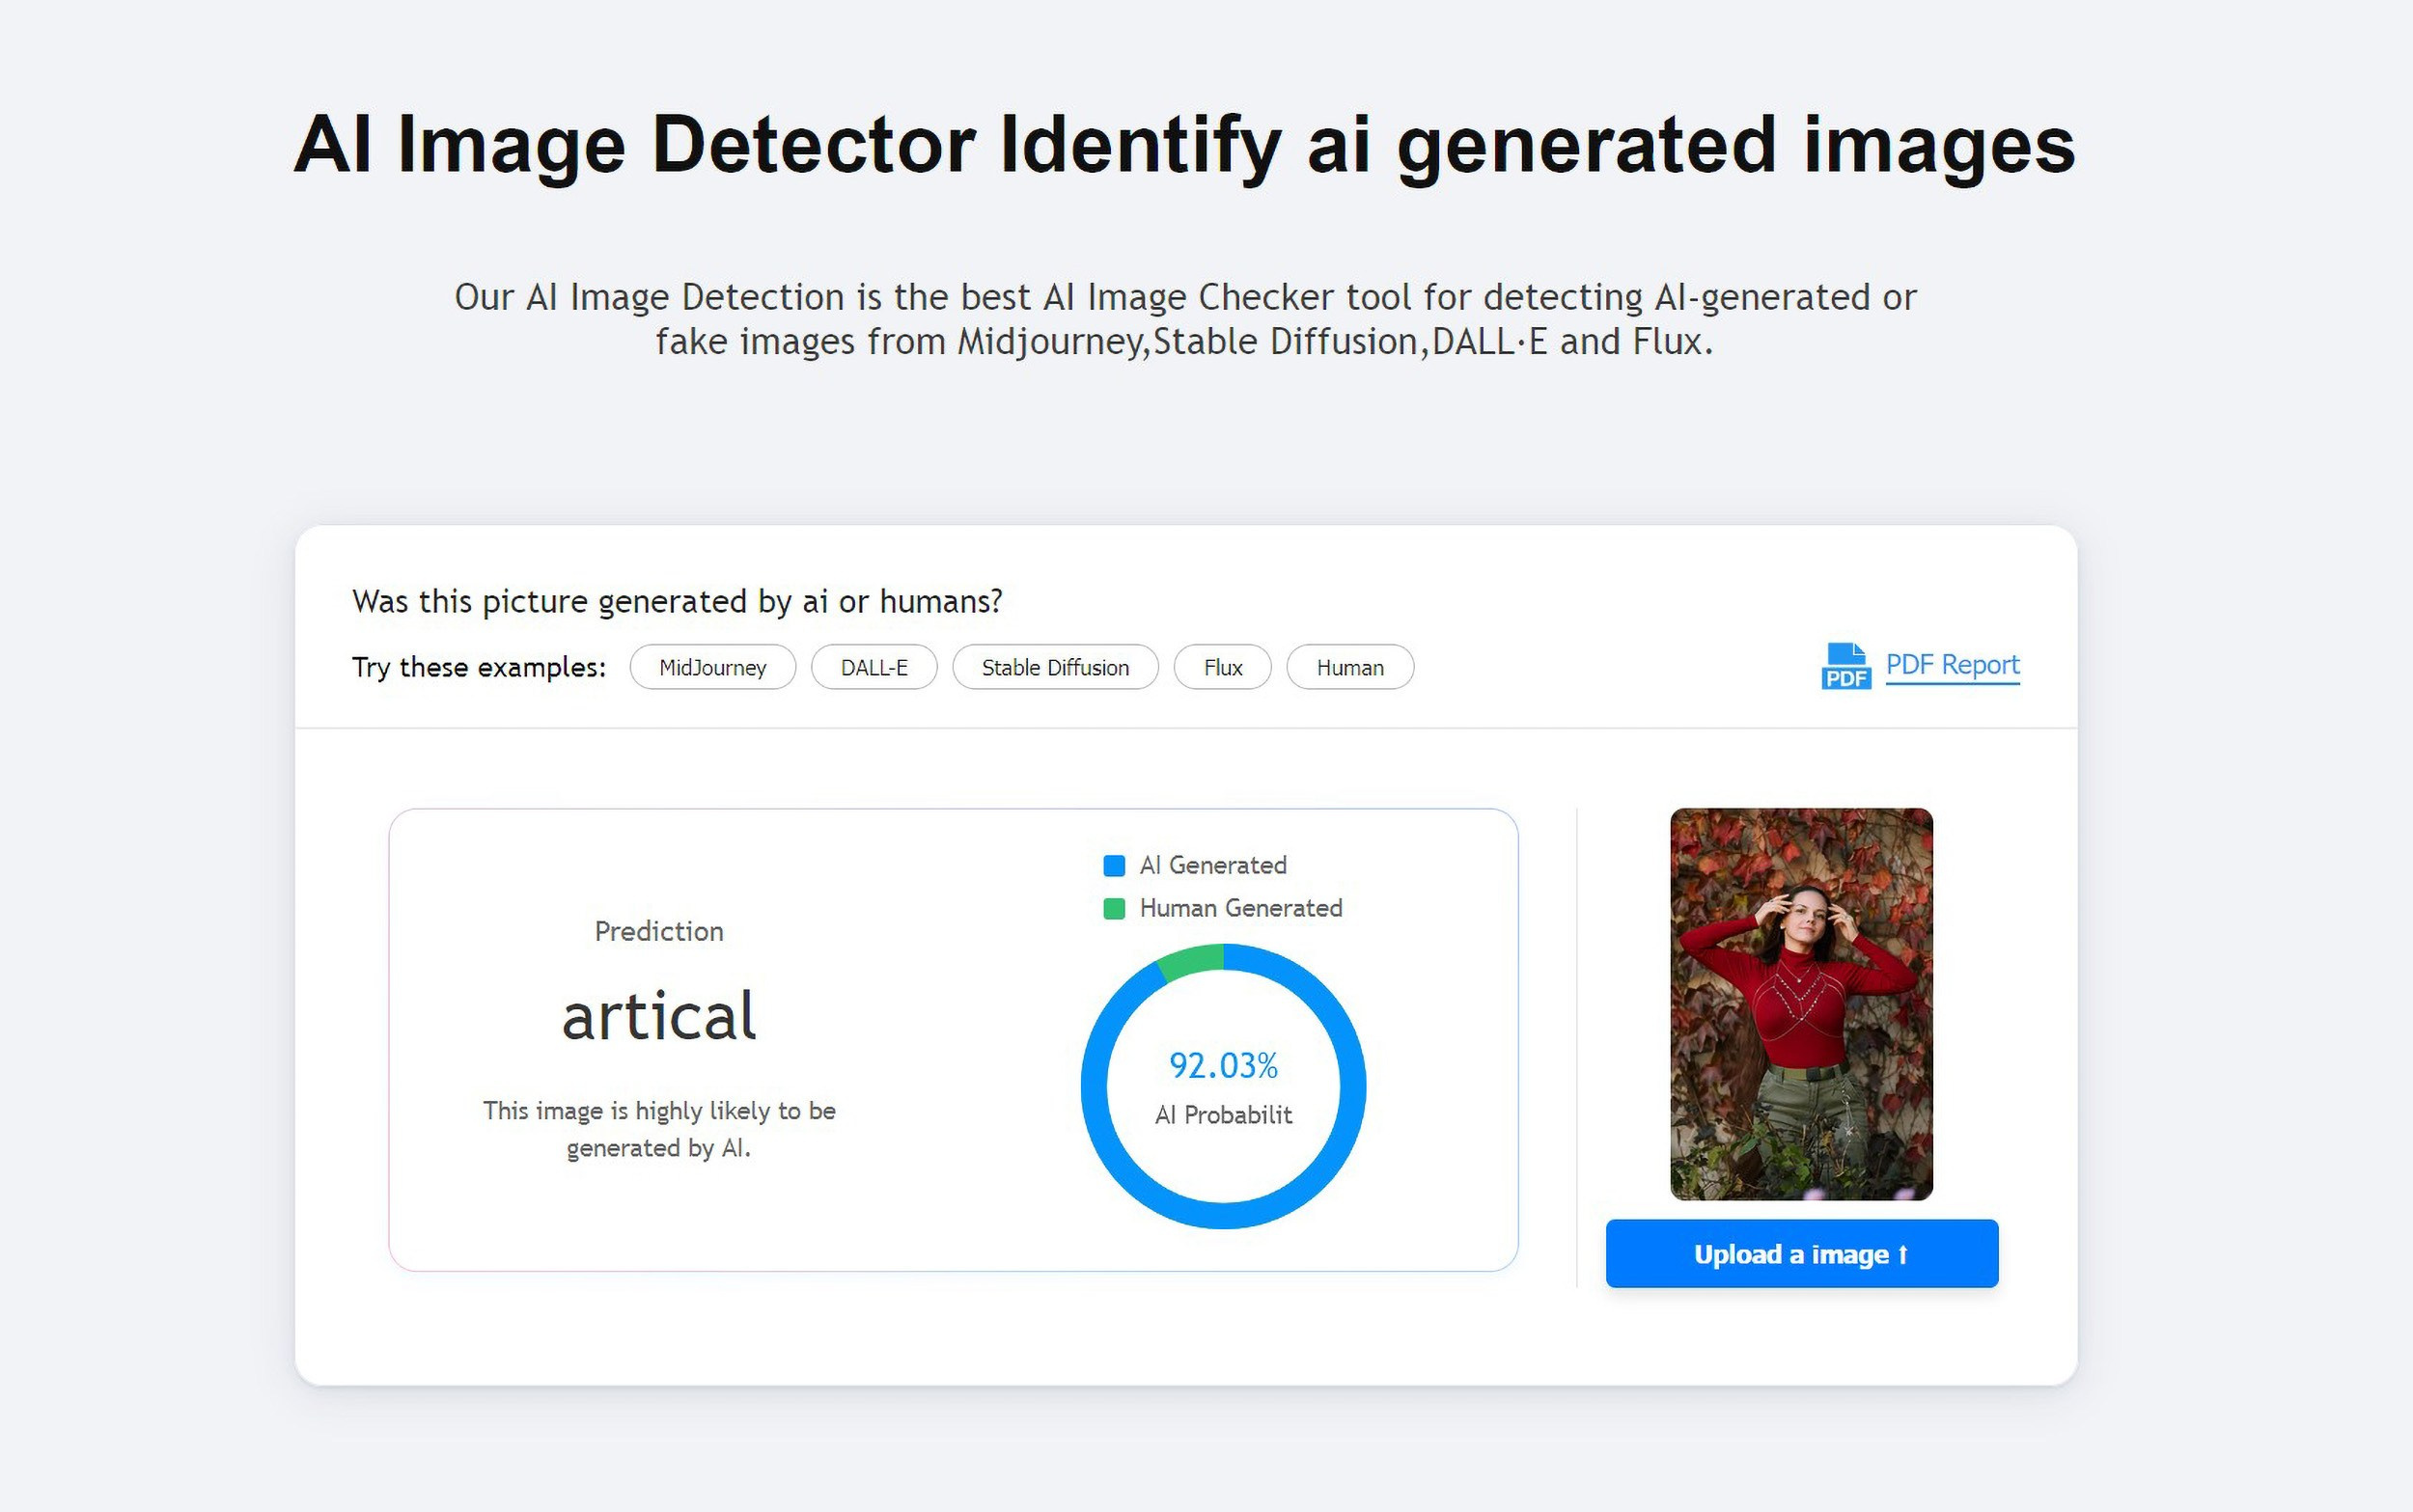The height and width of the screenshot is (1512, 2413).
Task: Click the 92.03% probability value
Action: [x=1223, y=1066]
